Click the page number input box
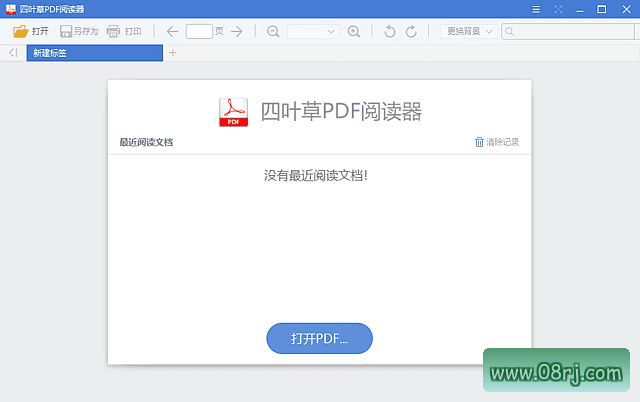The height and width of the screenshot is (402, 640). [199, 31]
